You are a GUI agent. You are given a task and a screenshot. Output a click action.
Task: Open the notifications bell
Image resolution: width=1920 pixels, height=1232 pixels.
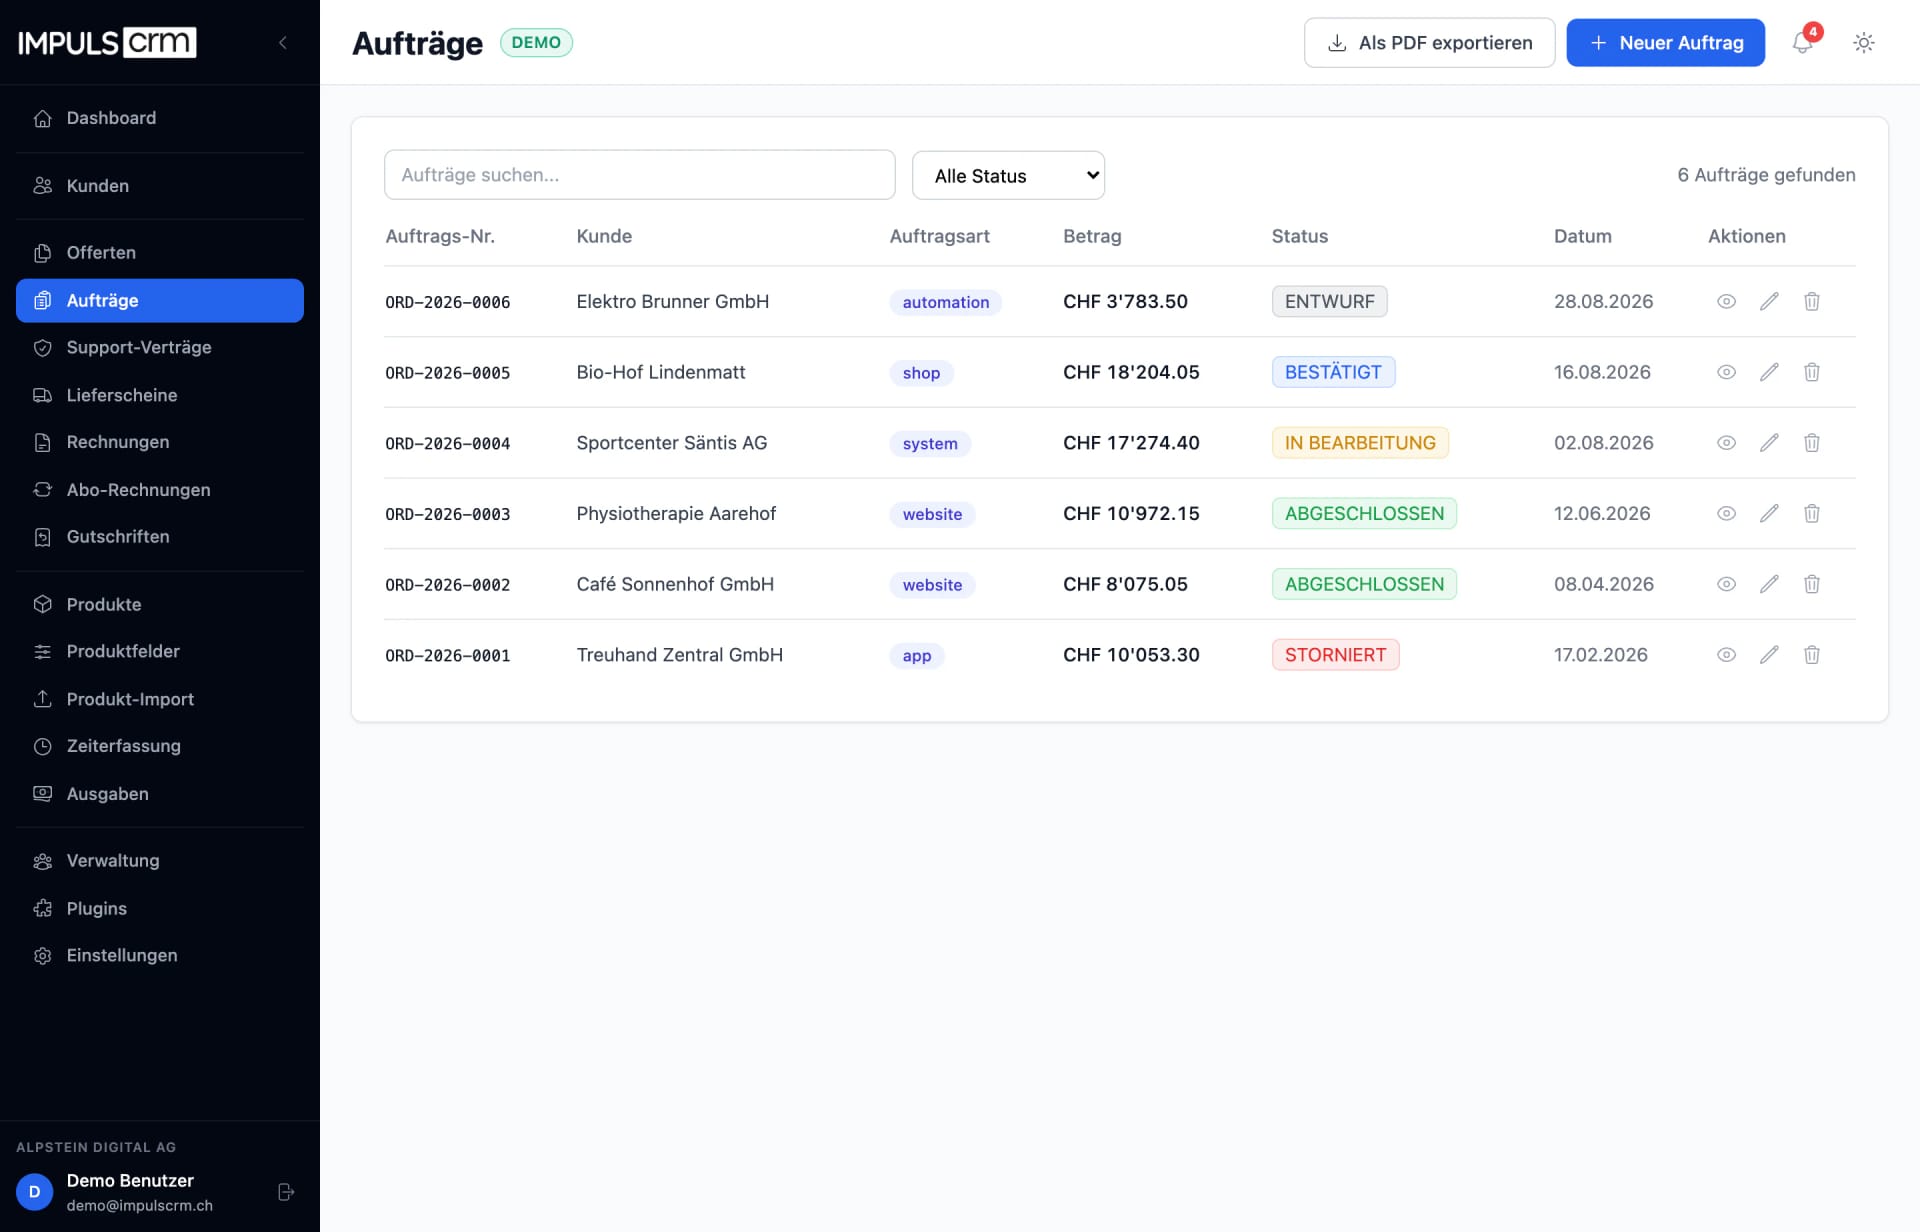(1802, 43)
